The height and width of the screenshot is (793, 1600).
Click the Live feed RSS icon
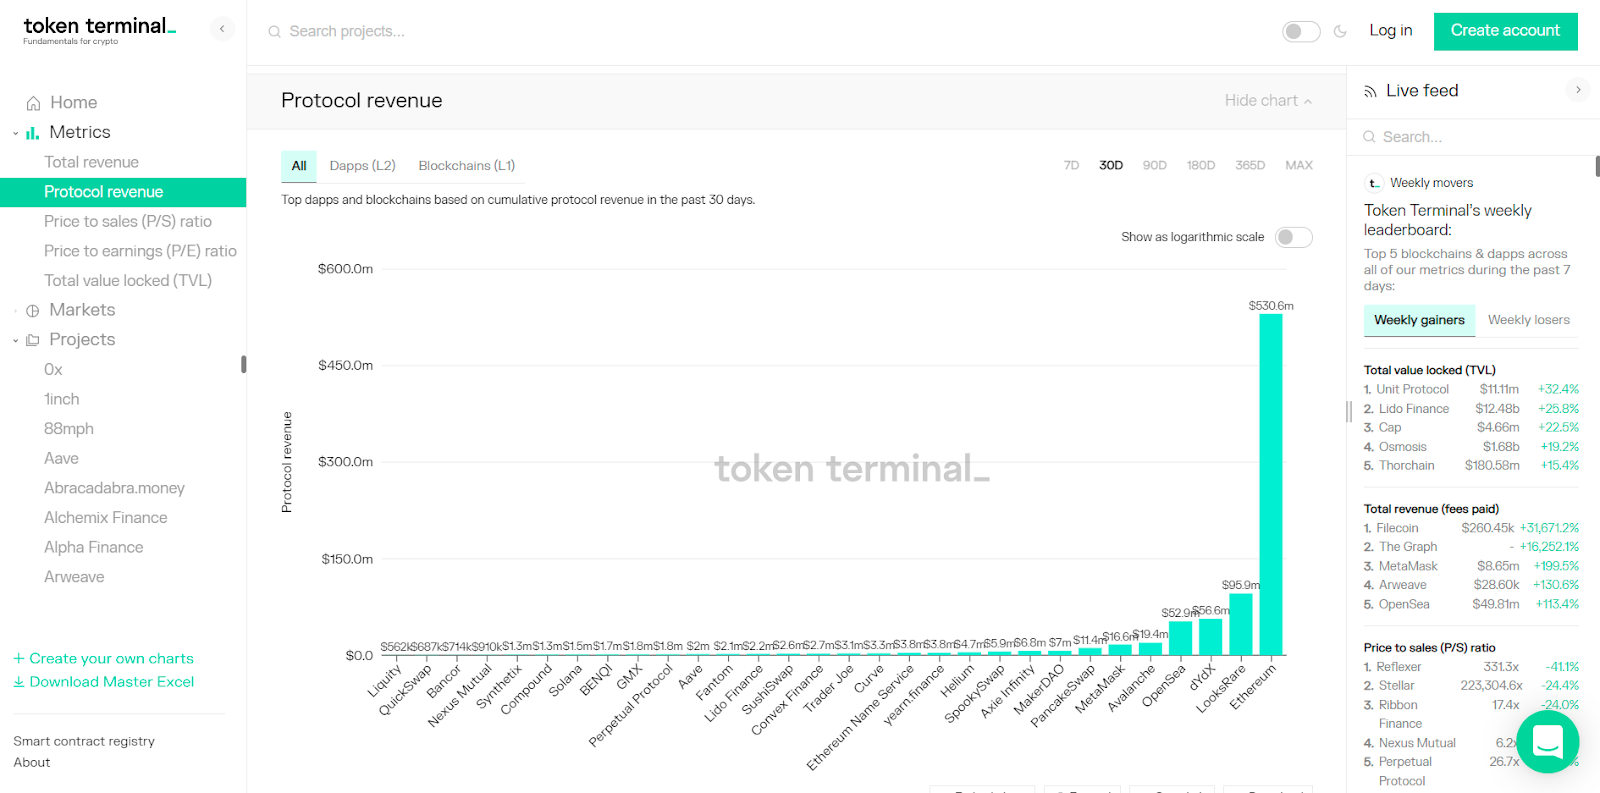pos(1370,91)
